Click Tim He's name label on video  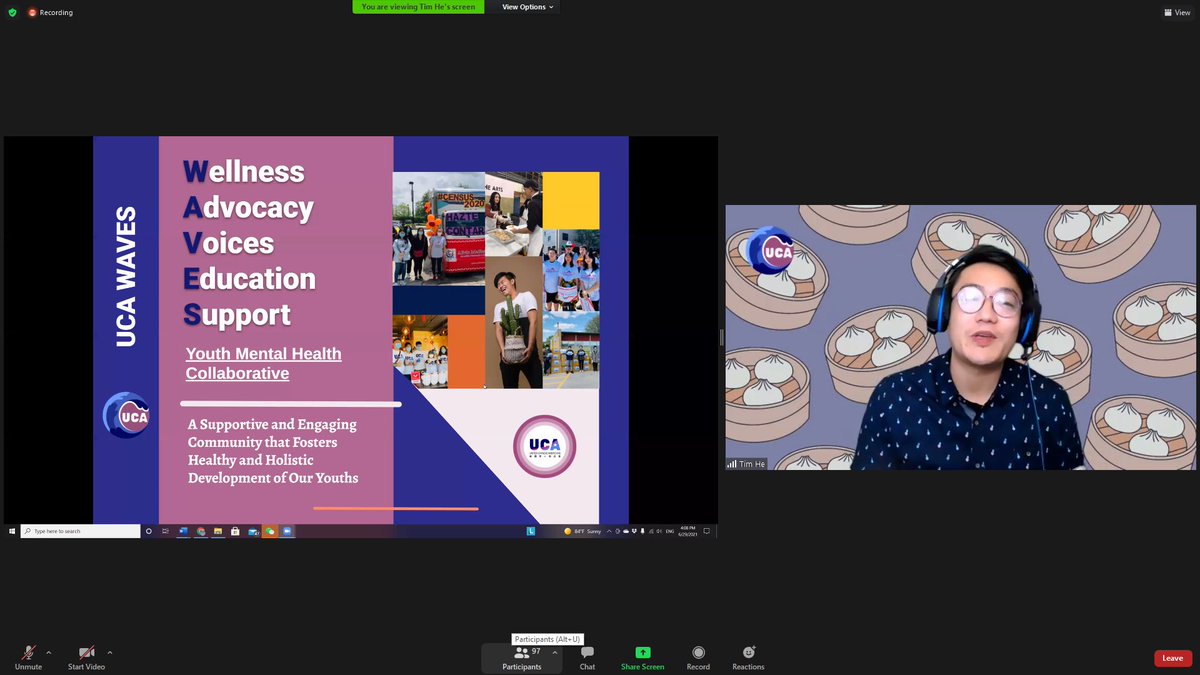point(747,464)
